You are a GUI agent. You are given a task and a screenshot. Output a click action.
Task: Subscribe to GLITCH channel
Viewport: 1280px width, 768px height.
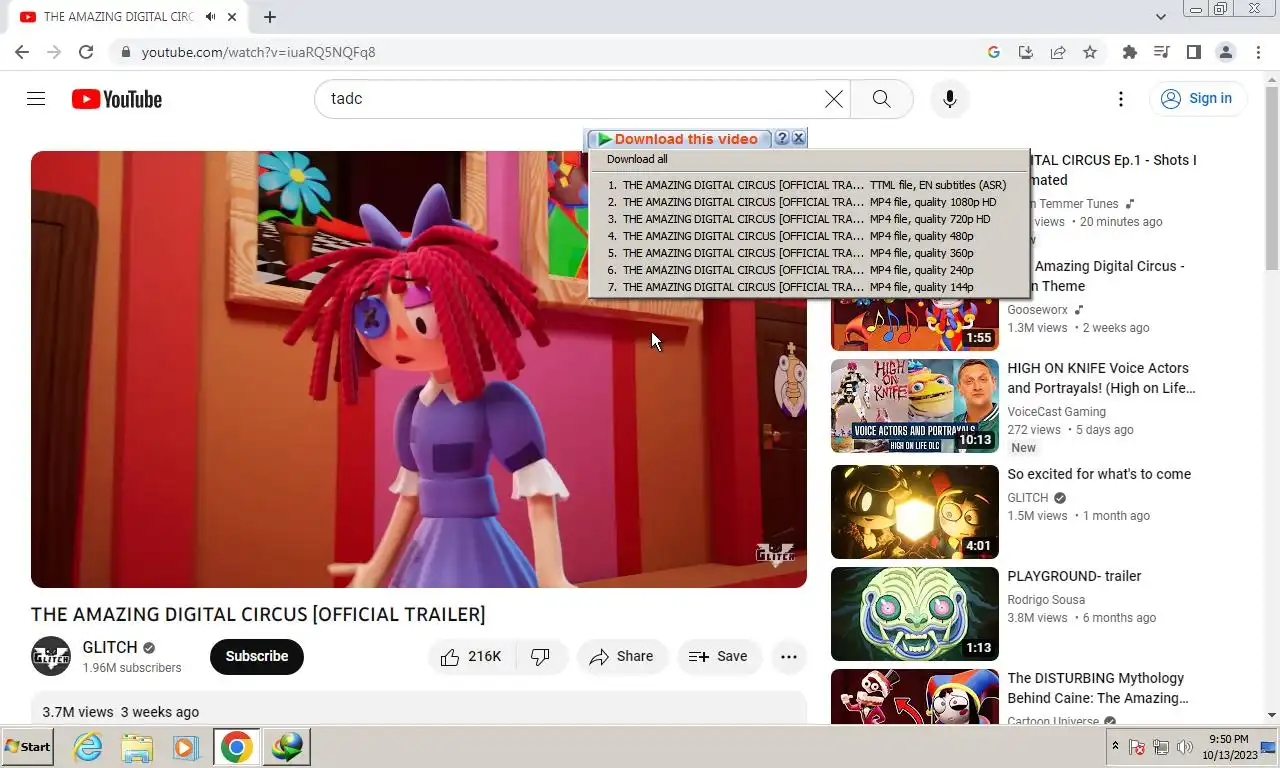[257, 656]
